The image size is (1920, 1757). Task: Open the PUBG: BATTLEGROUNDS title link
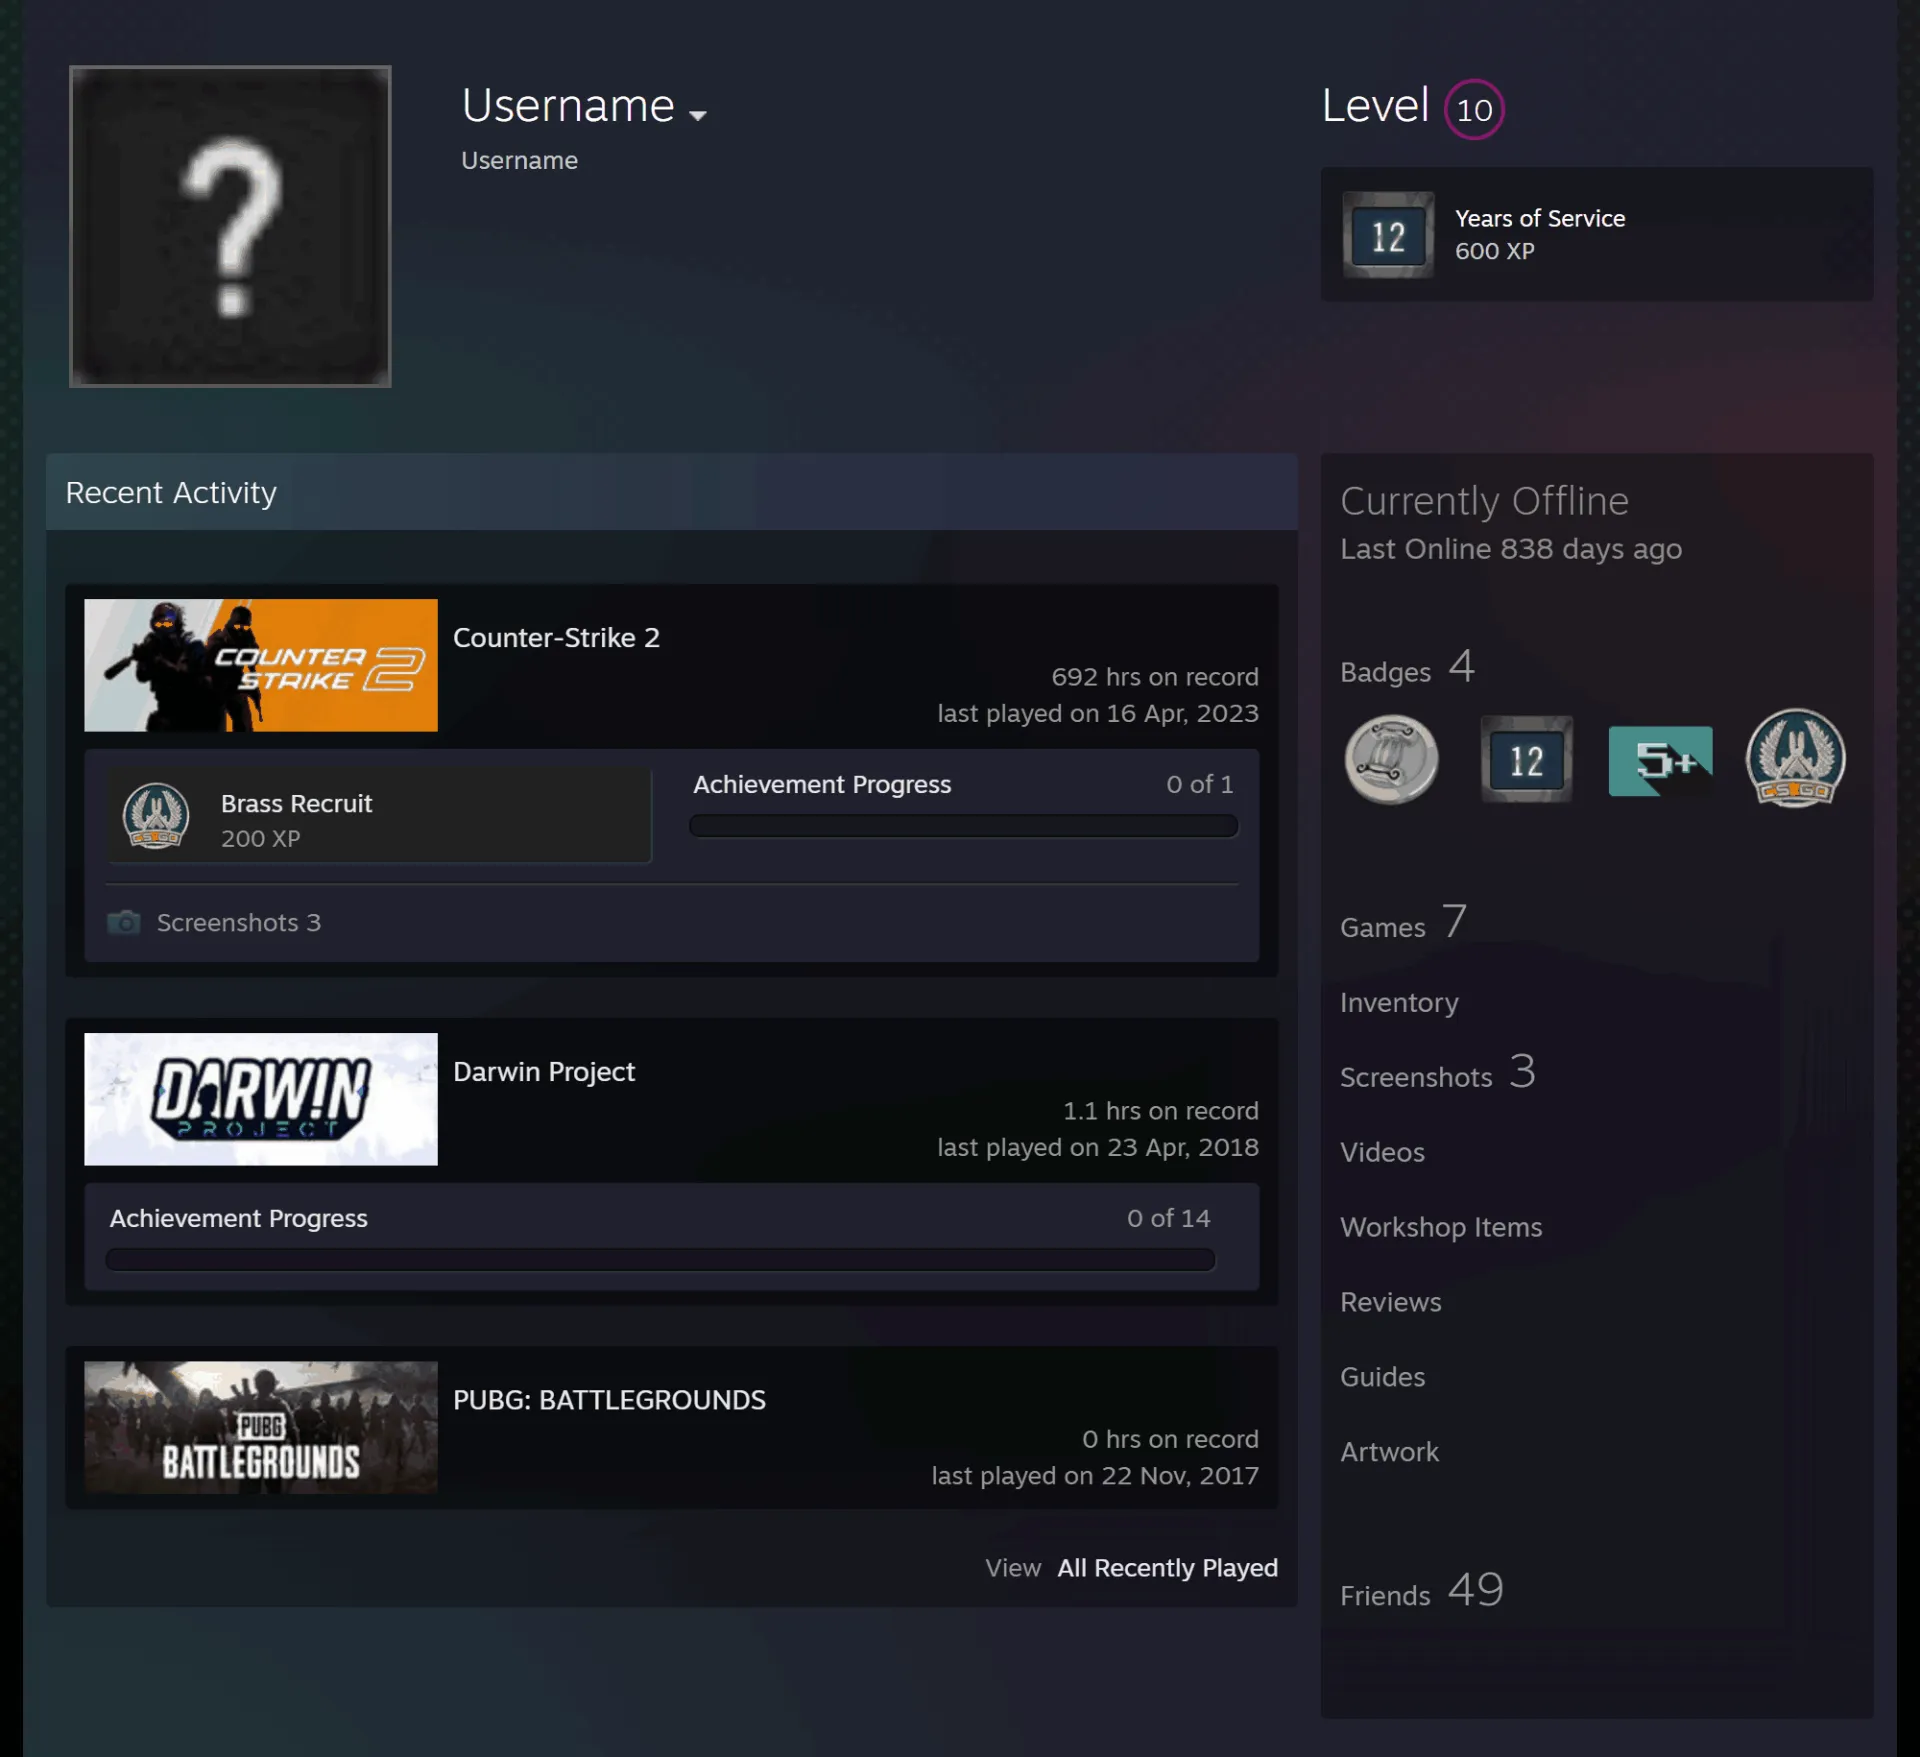click(609, 1400)
